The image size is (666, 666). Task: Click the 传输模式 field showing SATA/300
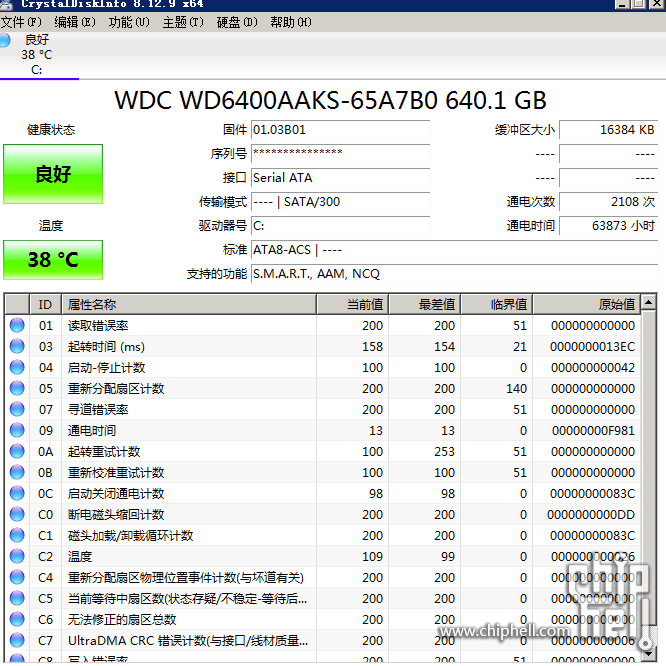point(341,202)
